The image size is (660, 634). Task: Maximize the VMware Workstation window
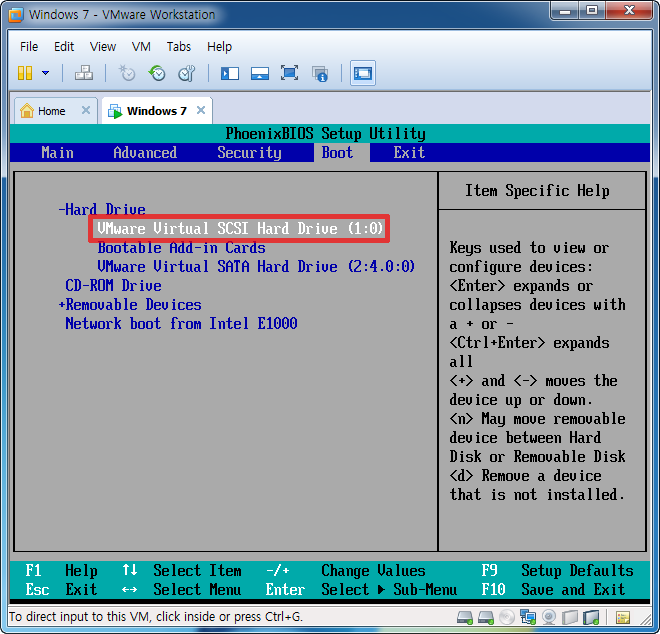[x=592, y=11]
